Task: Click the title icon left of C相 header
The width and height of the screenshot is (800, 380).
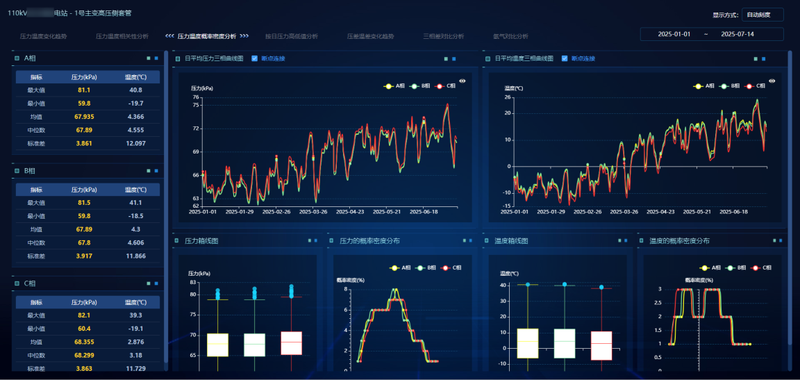Action: tap(17, 283)
